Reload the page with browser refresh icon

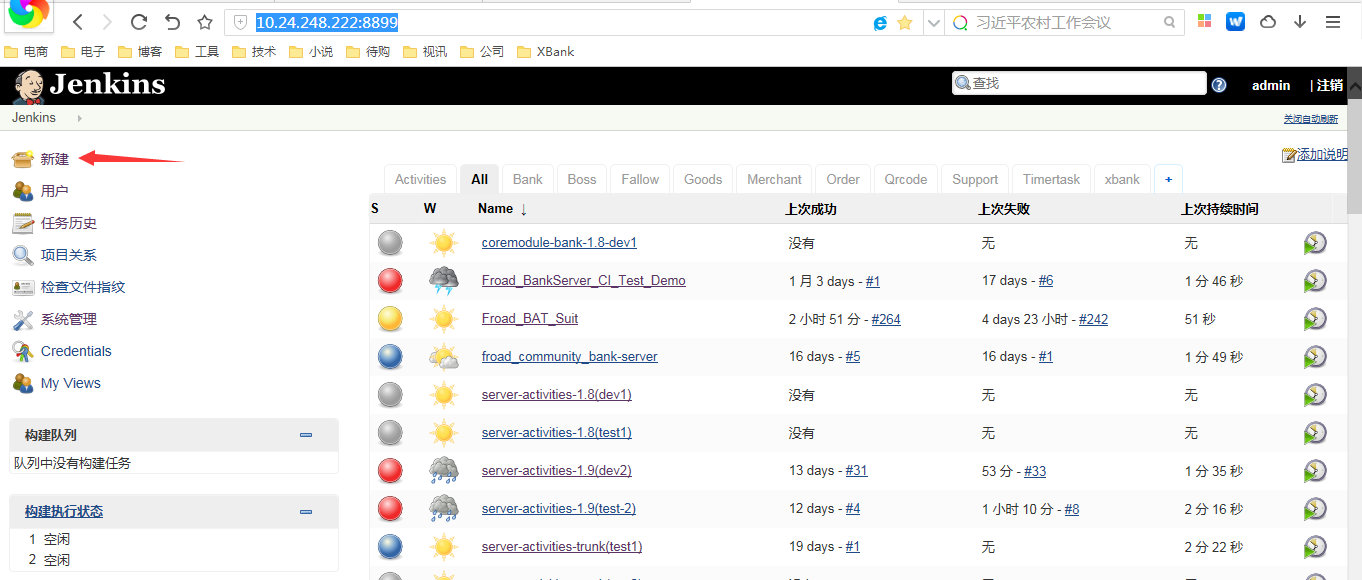tap(139, 22)
